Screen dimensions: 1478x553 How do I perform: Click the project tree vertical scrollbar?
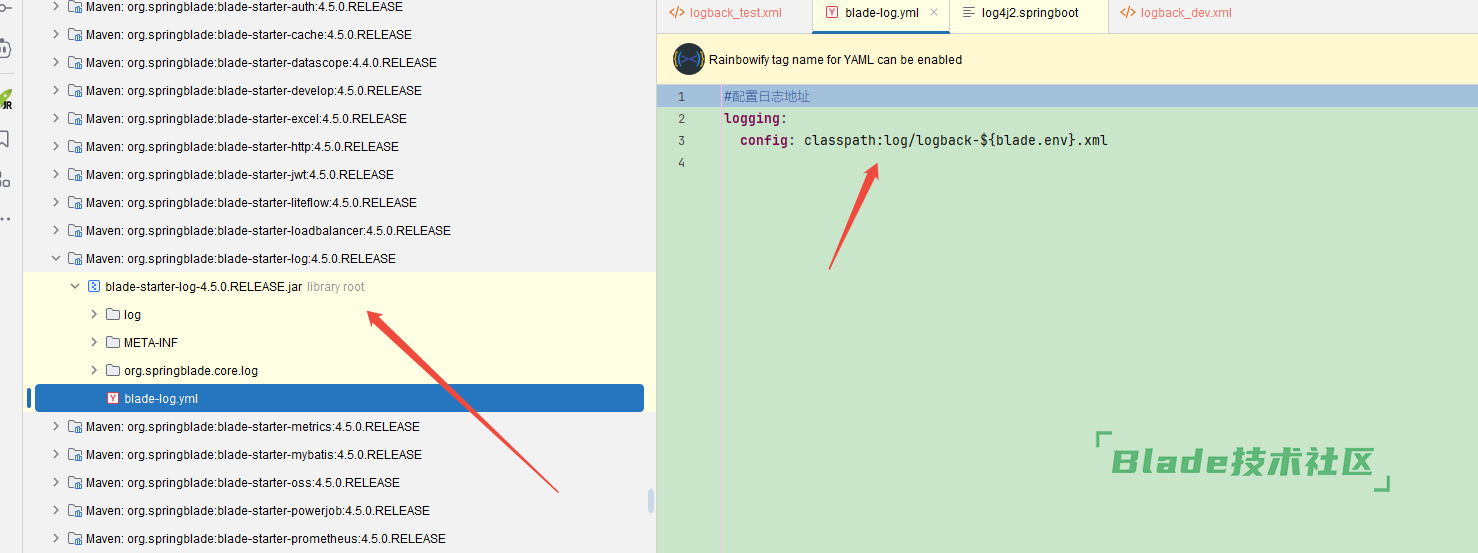(x=651, y=500)
